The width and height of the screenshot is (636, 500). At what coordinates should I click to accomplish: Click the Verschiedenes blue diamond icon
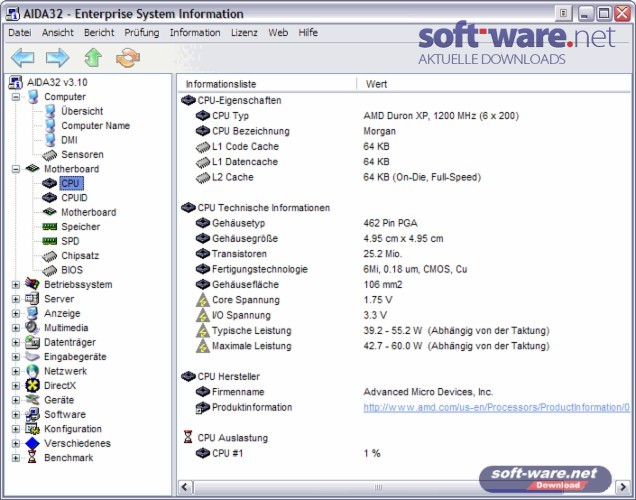pyautogui.click(x=32, y=443)
